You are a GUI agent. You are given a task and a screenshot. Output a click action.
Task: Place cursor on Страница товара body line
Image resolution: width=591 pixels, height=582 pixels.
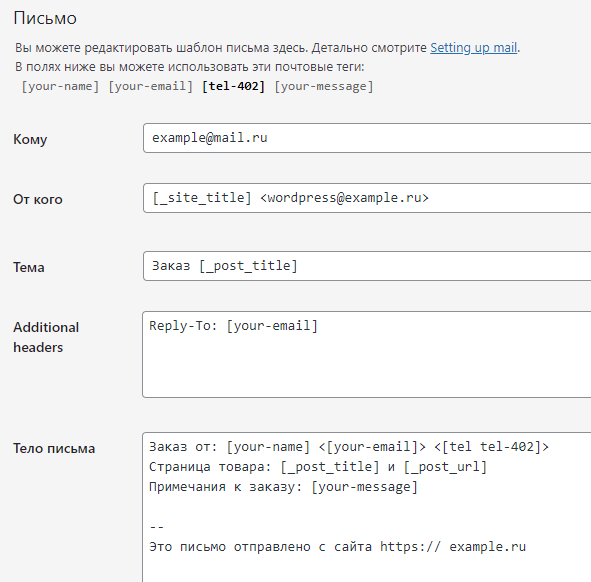pyautogui.click(x=318, y=467)
